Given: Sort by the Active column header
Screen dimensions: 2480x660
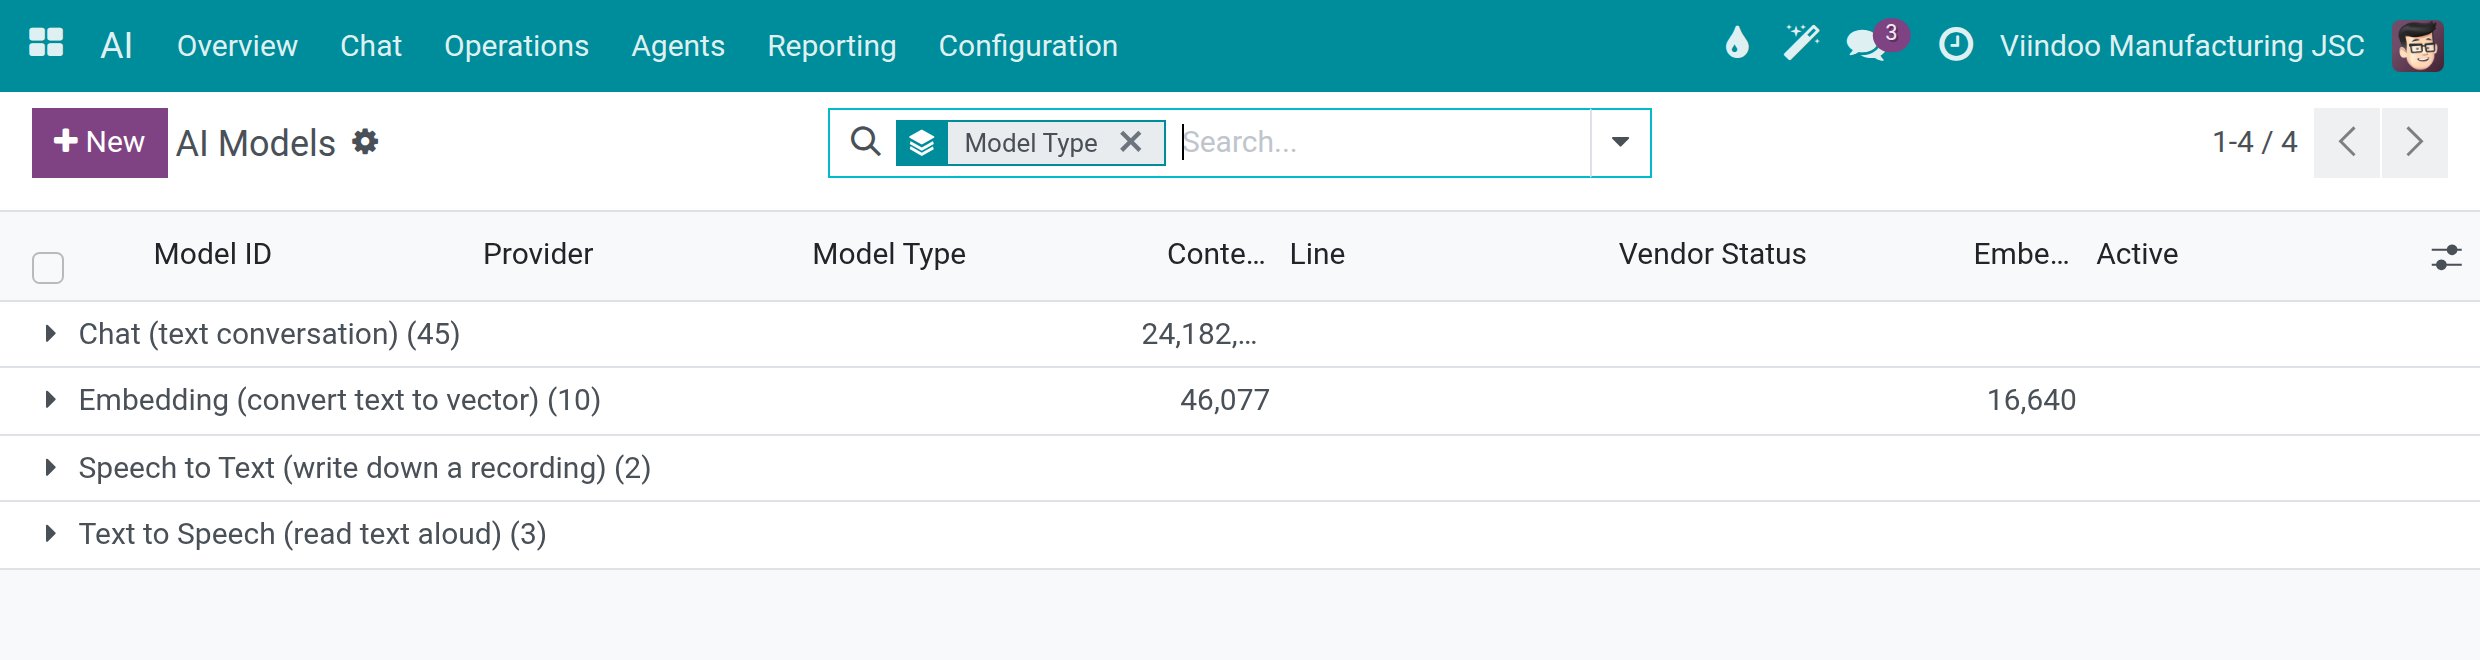Looking at the screenshot, I should [x=2137, y=254].
